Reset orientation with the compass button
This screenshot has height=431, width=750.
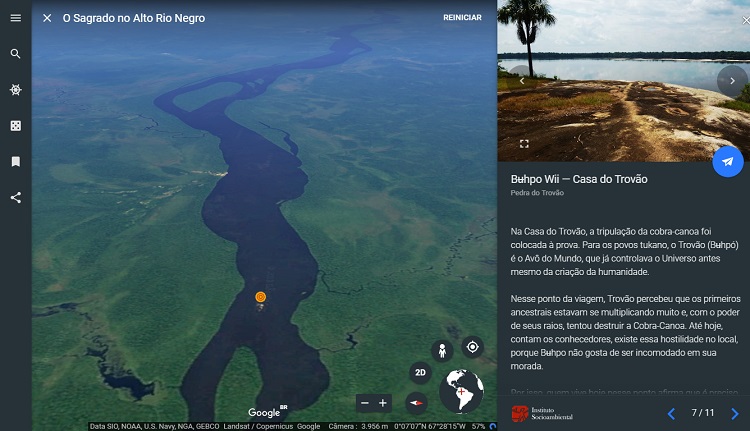417,402
